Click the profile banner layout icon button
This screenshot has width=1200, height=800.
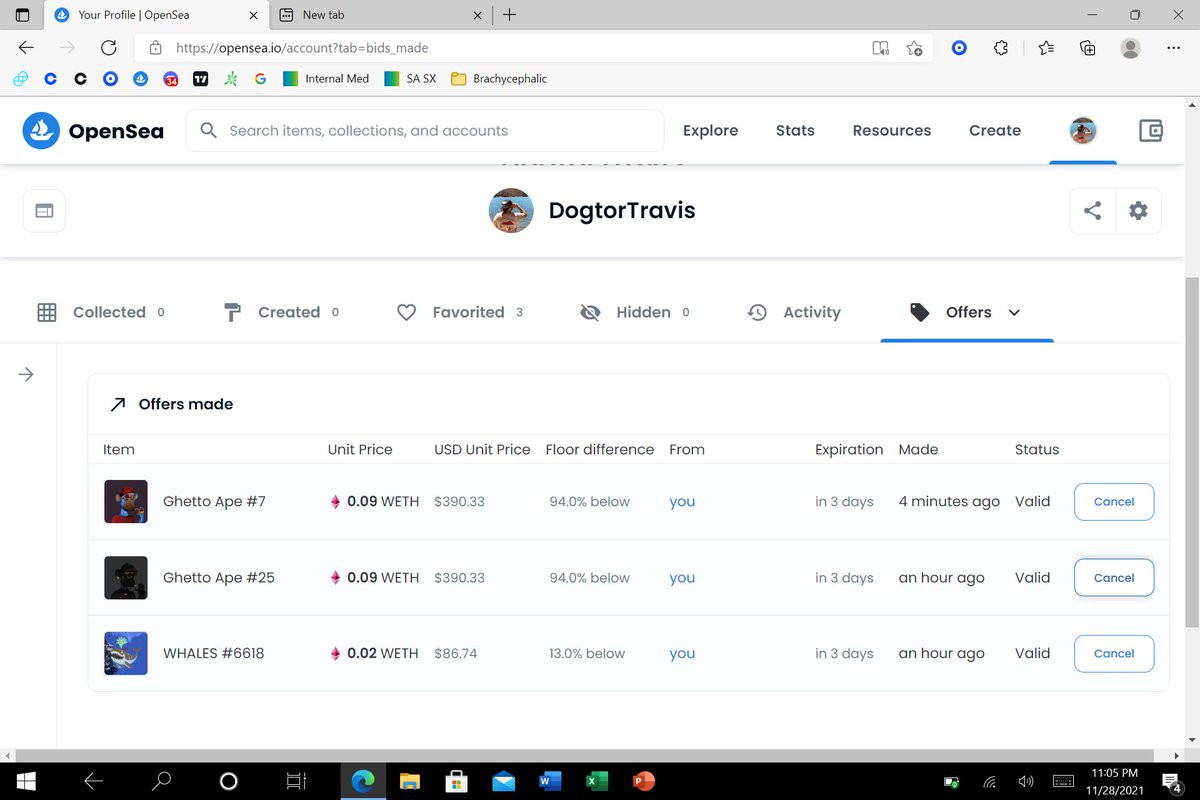point(44,211)
